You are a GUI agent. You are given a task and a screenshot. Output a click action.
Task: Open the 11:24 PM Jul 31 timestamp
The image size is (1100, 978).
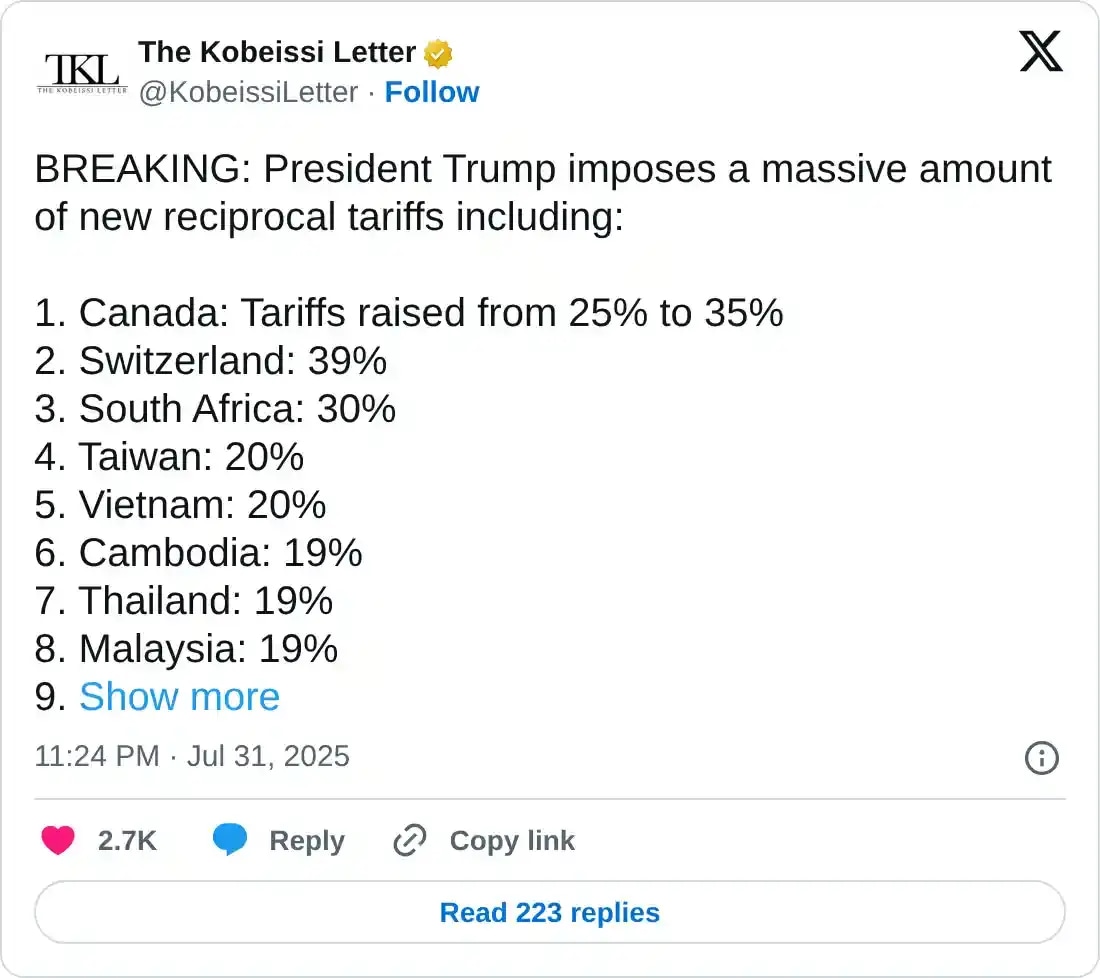pos(192,756)
